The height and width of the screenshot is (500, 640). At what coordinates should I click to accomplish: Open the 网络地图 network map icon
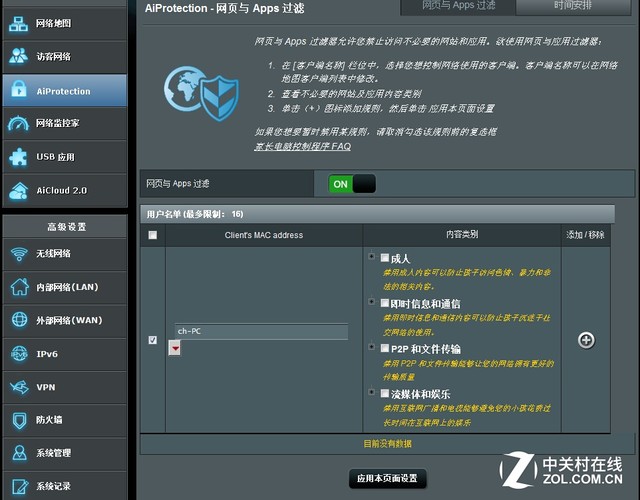[18, 24]
